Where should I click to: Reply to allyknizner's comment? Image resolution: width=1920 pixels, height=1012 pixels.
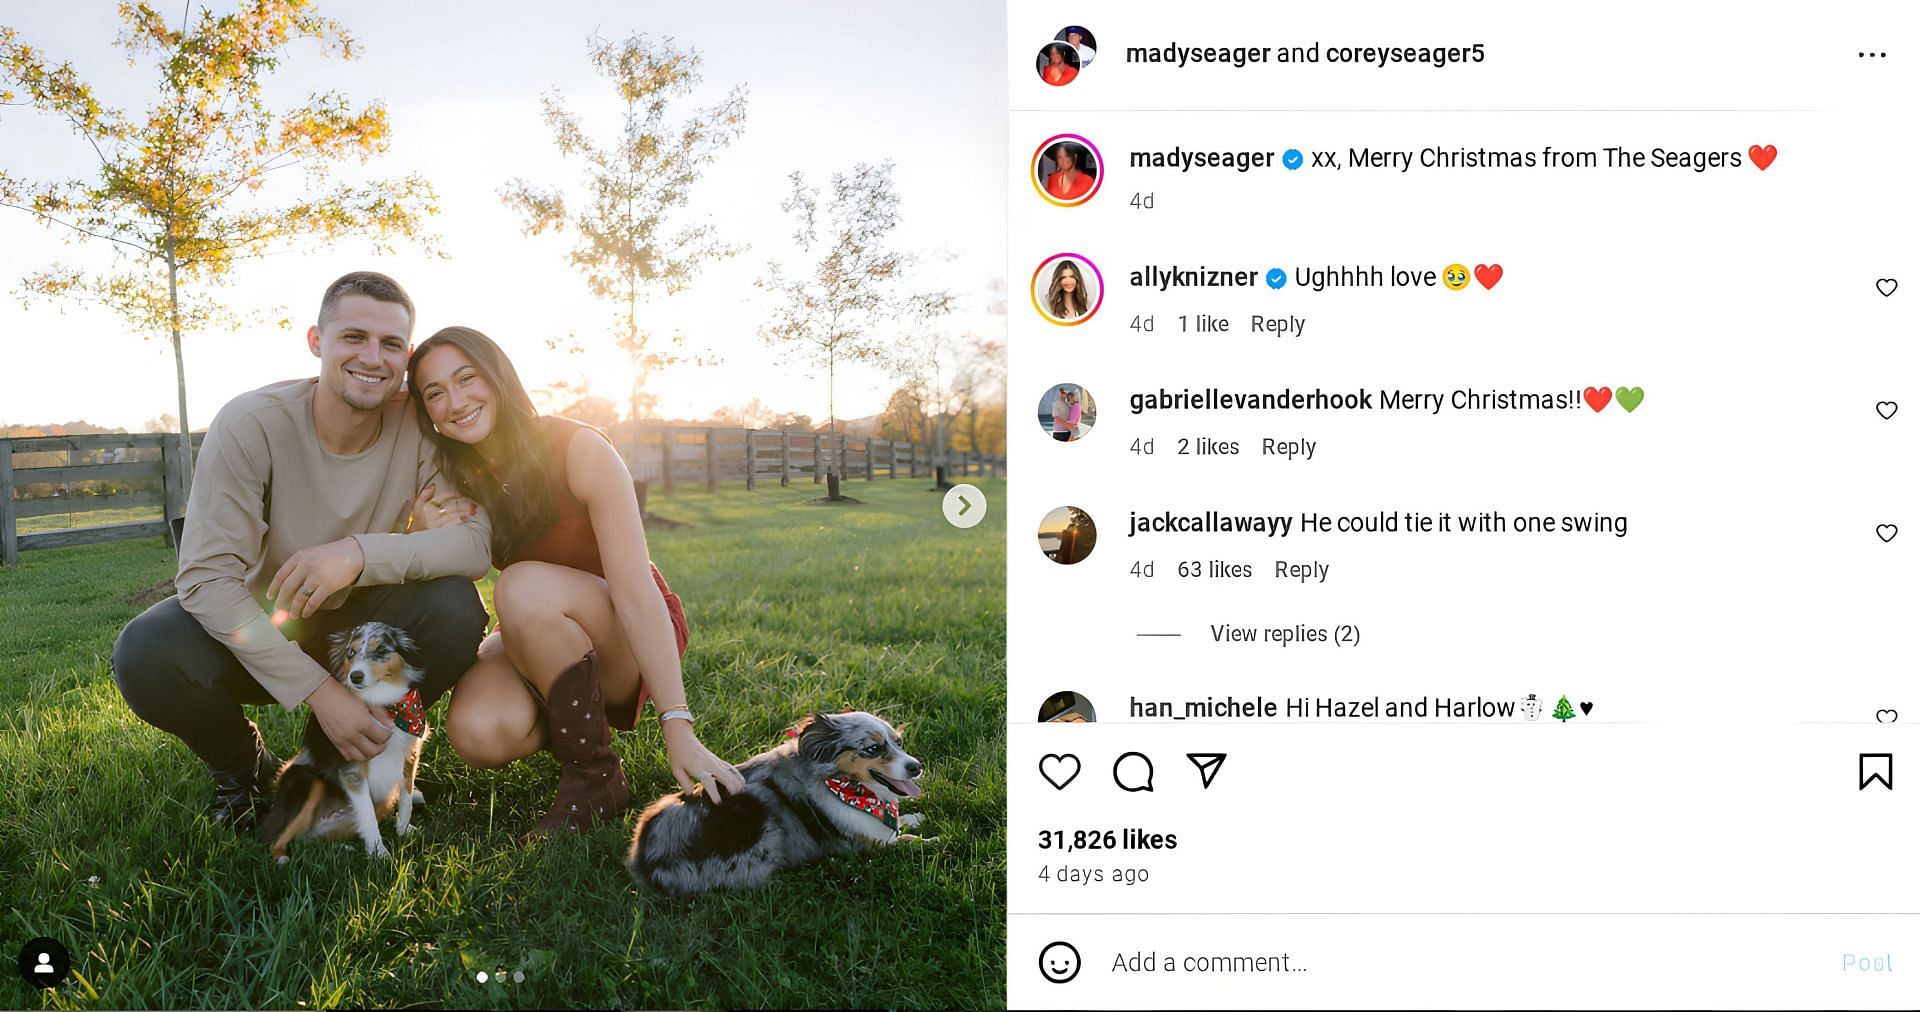point(1277,324)
